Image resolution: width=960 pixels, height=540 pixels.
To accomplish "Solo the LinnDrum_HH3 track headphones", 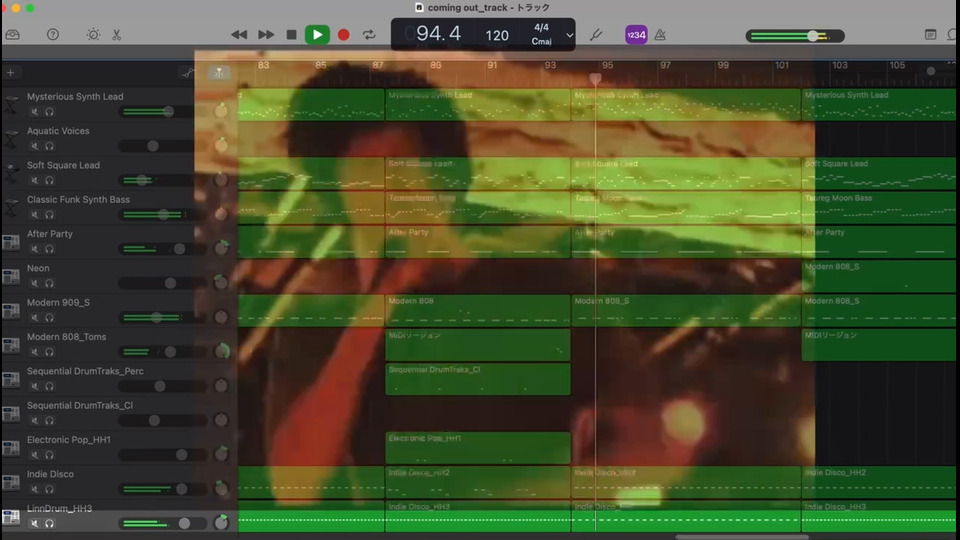I will click(x=50, y=523).
